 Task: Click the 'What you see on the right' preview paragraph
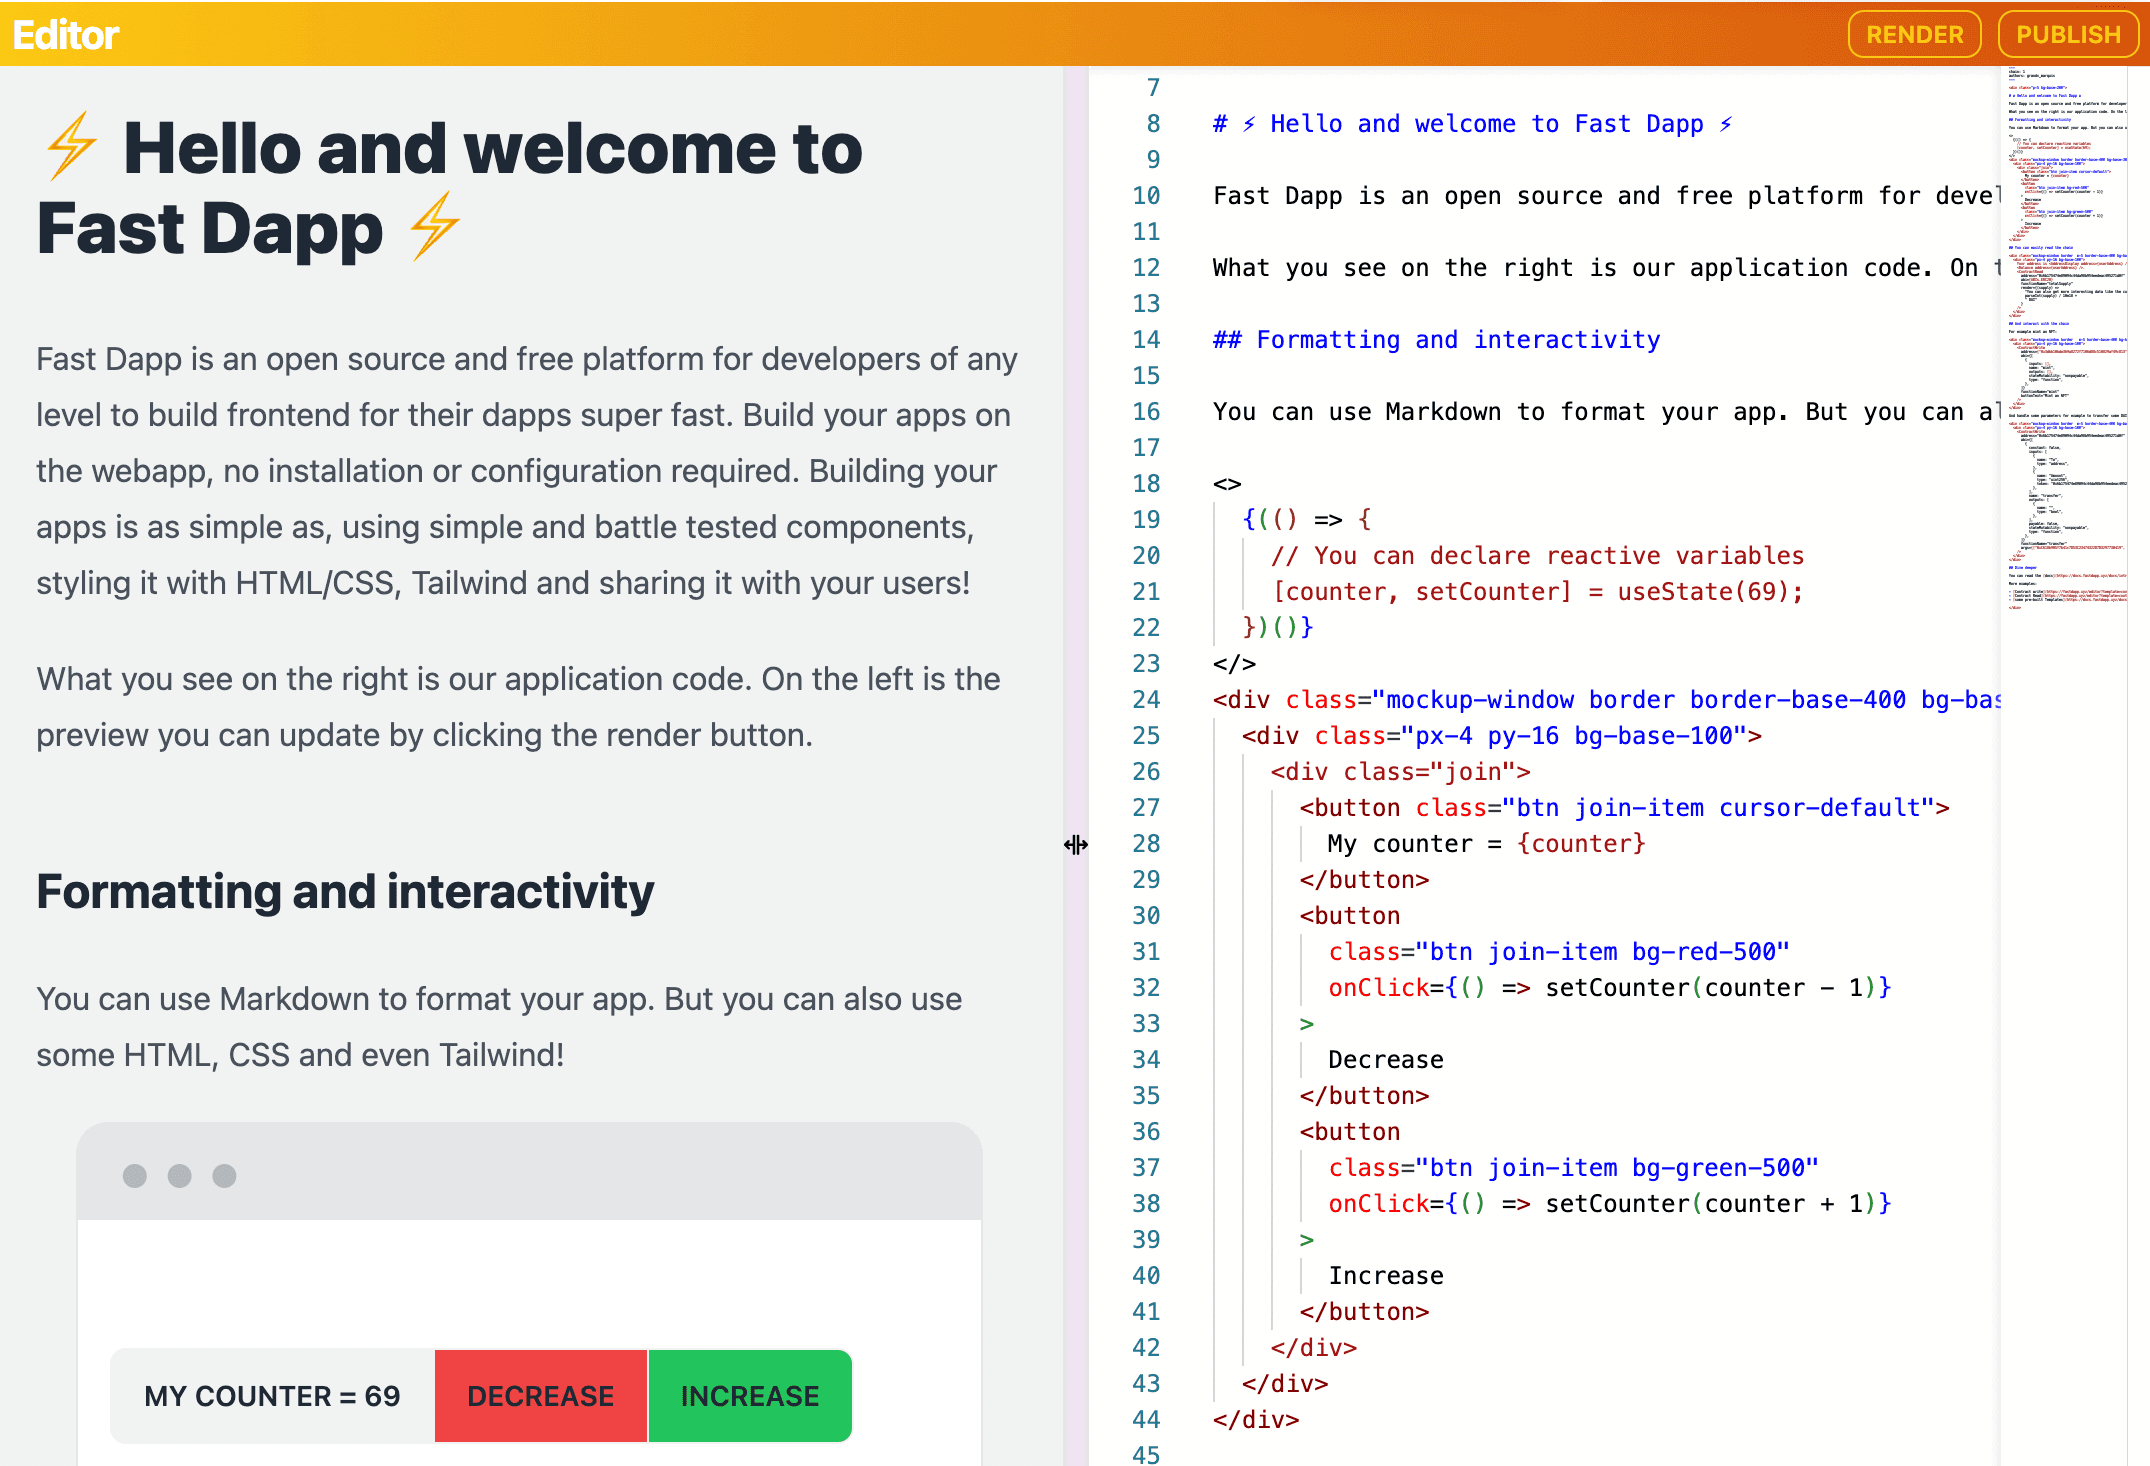click(518, 707)
